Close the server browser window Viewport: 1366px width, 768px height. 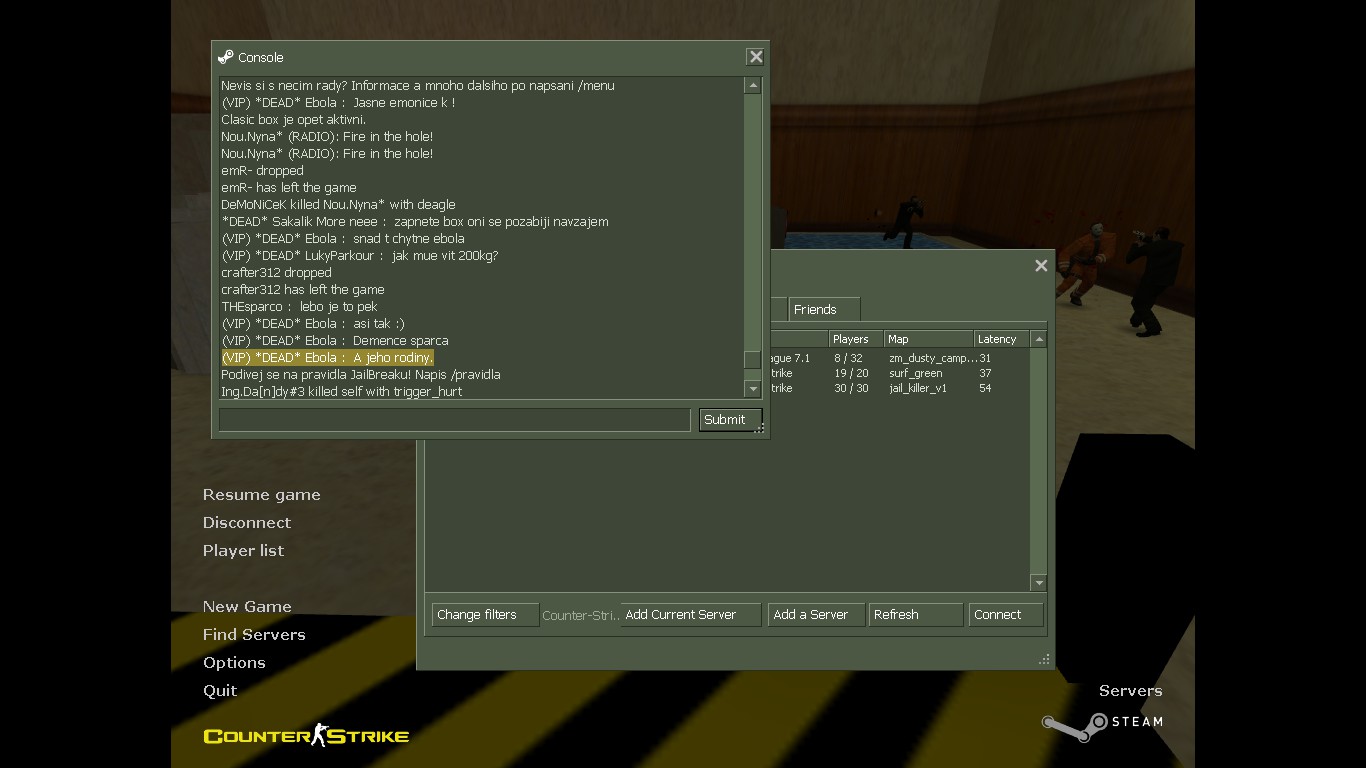point(1041,265)
